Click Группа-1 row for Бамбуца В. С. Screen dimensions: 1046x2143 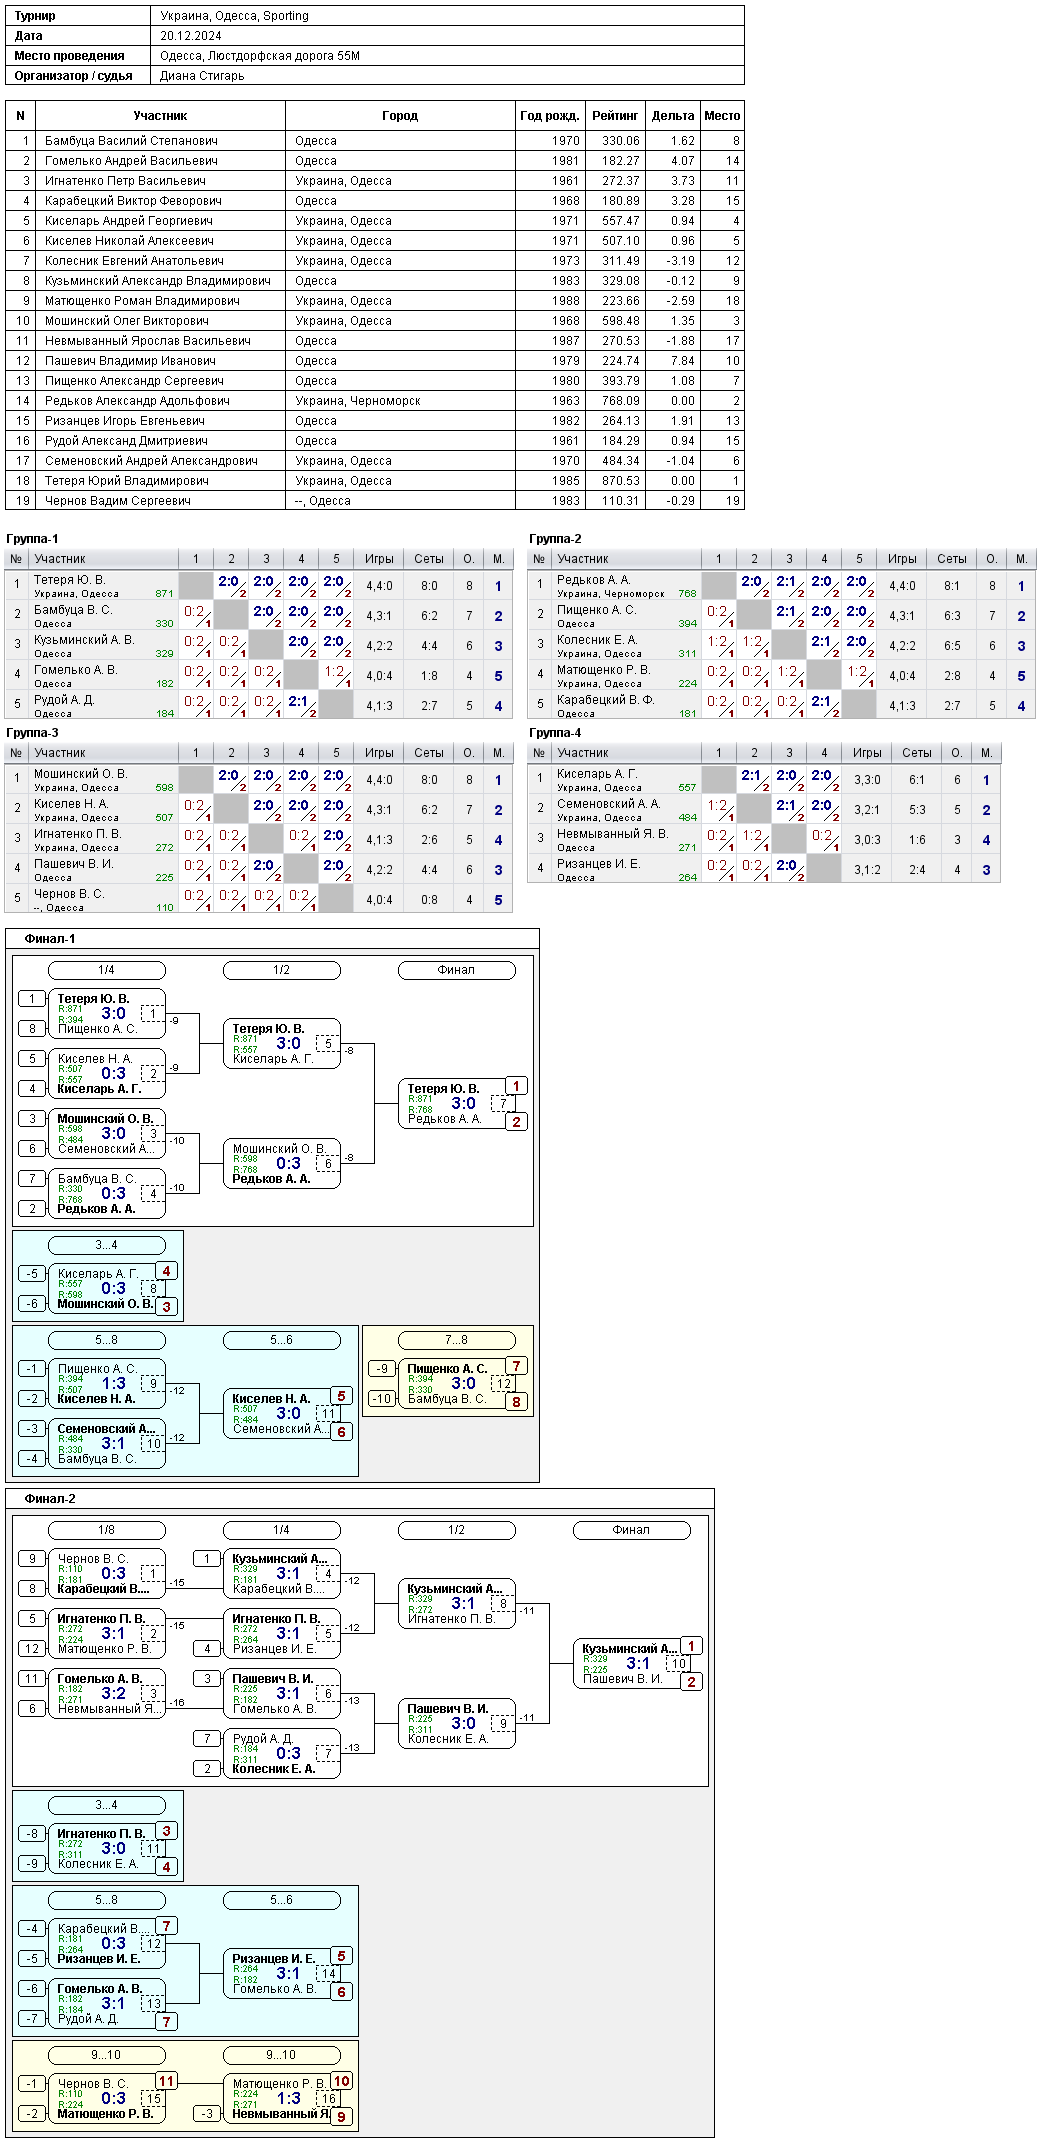coord(259,616)
